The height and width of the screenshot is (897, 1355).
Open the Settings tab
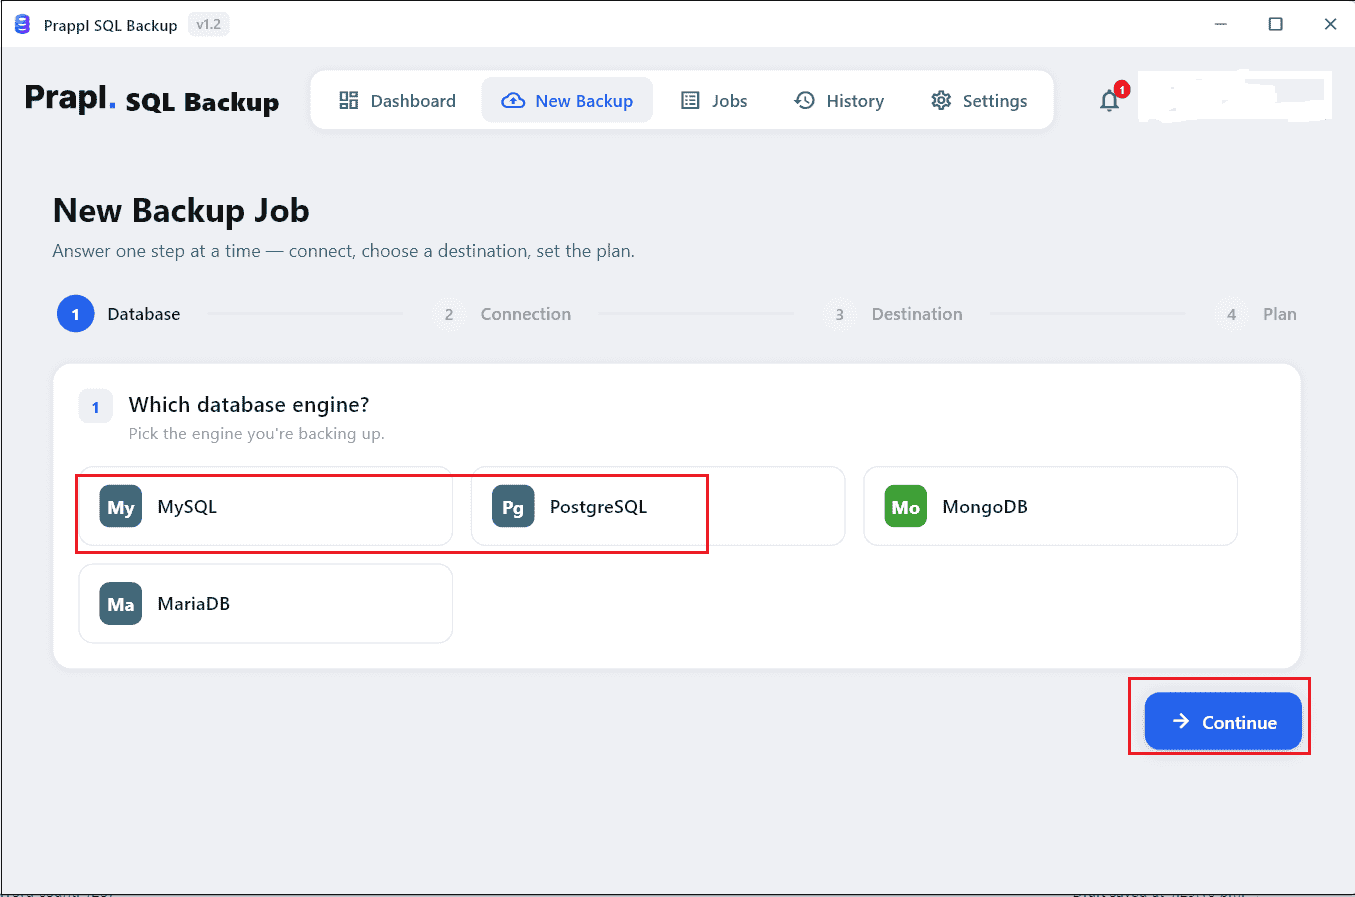pyautogui.click(x=979, y=100)
